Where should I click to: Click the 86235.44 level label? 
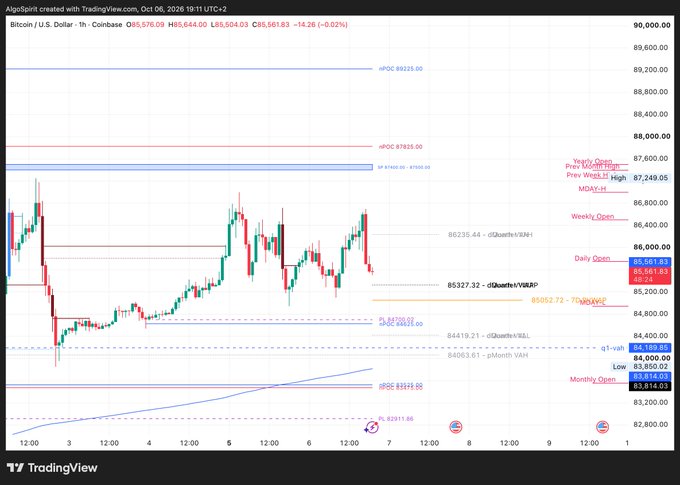(490, 235)
